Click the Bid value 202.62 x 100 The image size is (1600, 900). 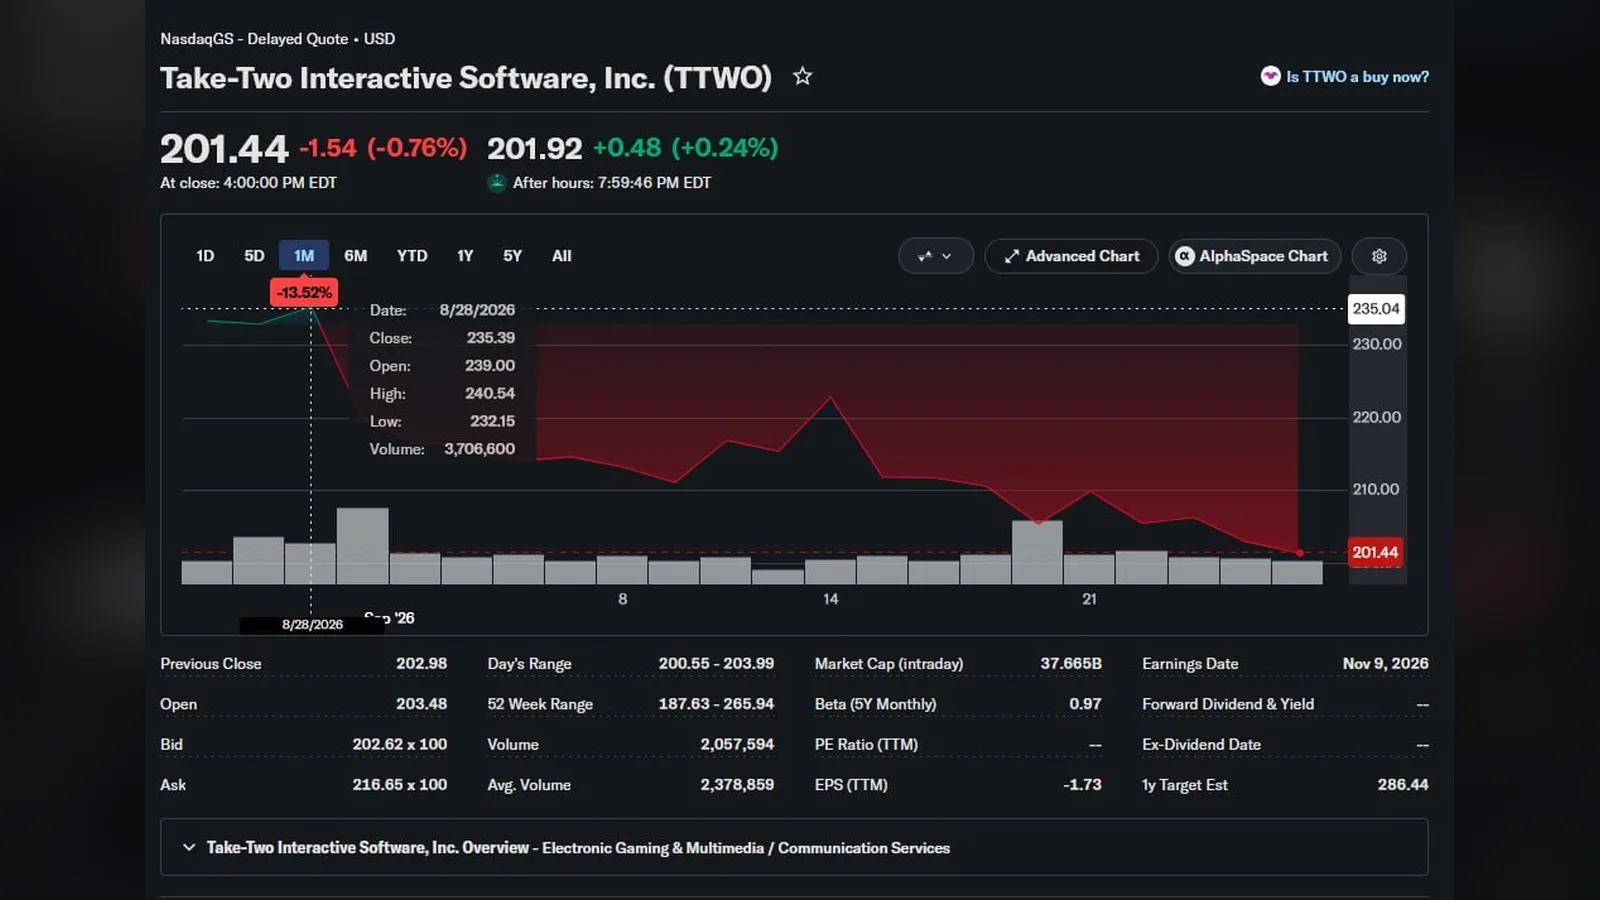[400, 745]
